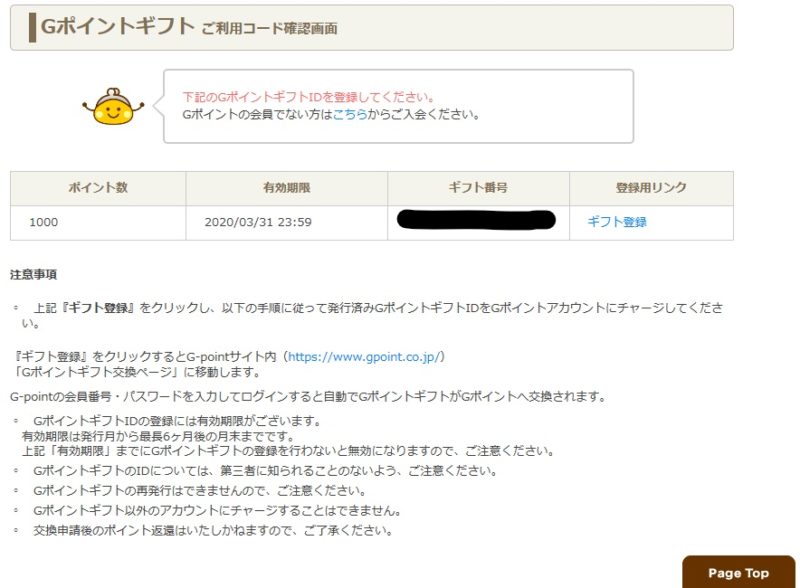Click the ポイント数 column header
The width and height of the screenshot is (800, 588).
(98, 188)
